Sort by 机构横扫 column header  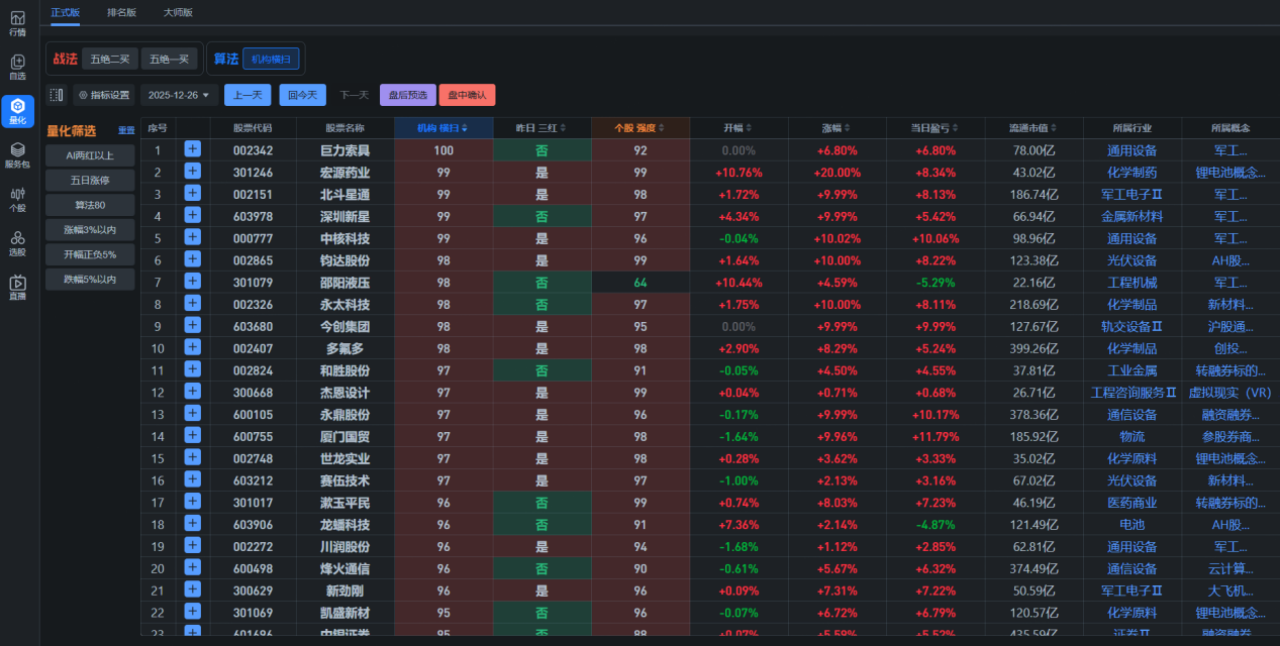443,127
